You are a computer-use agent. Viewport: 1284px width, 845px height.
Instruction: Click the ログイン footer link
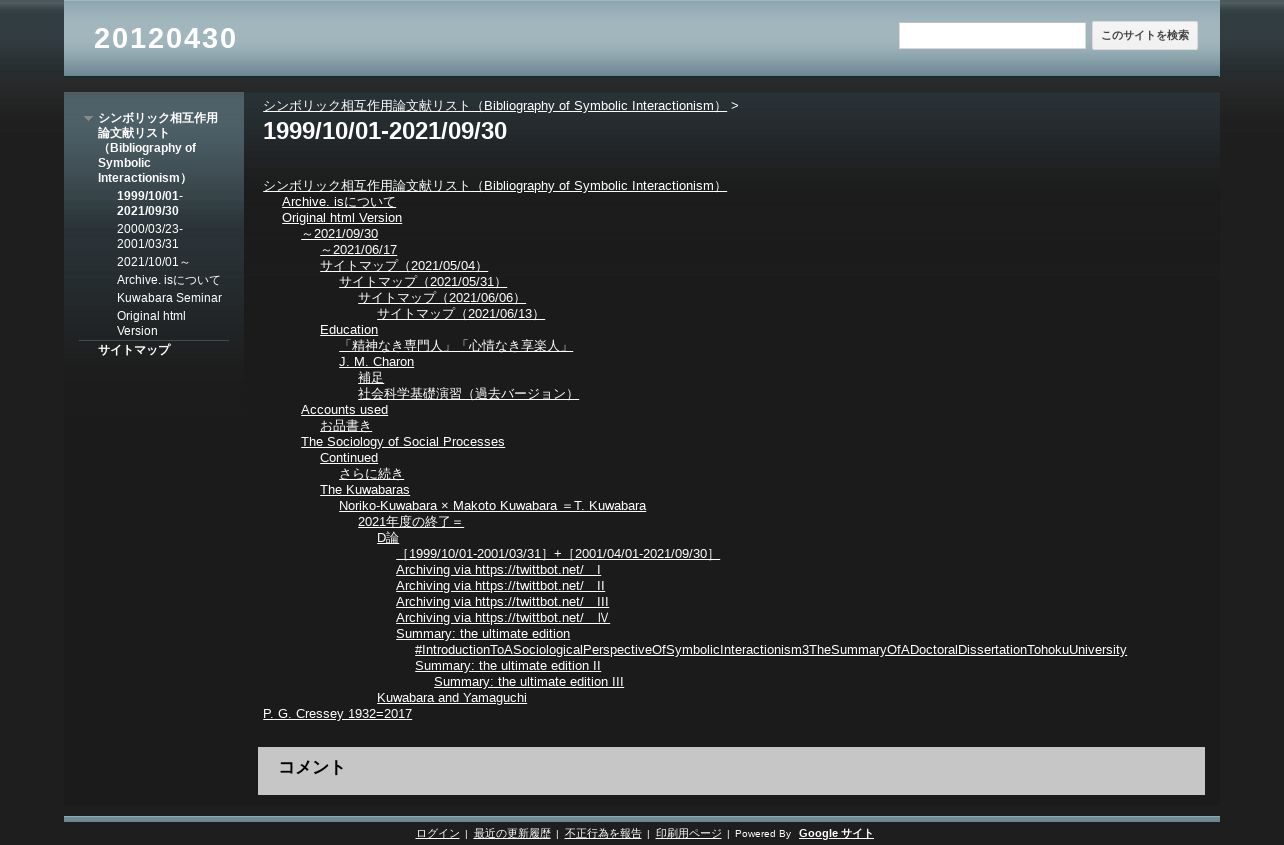(437, 833)
